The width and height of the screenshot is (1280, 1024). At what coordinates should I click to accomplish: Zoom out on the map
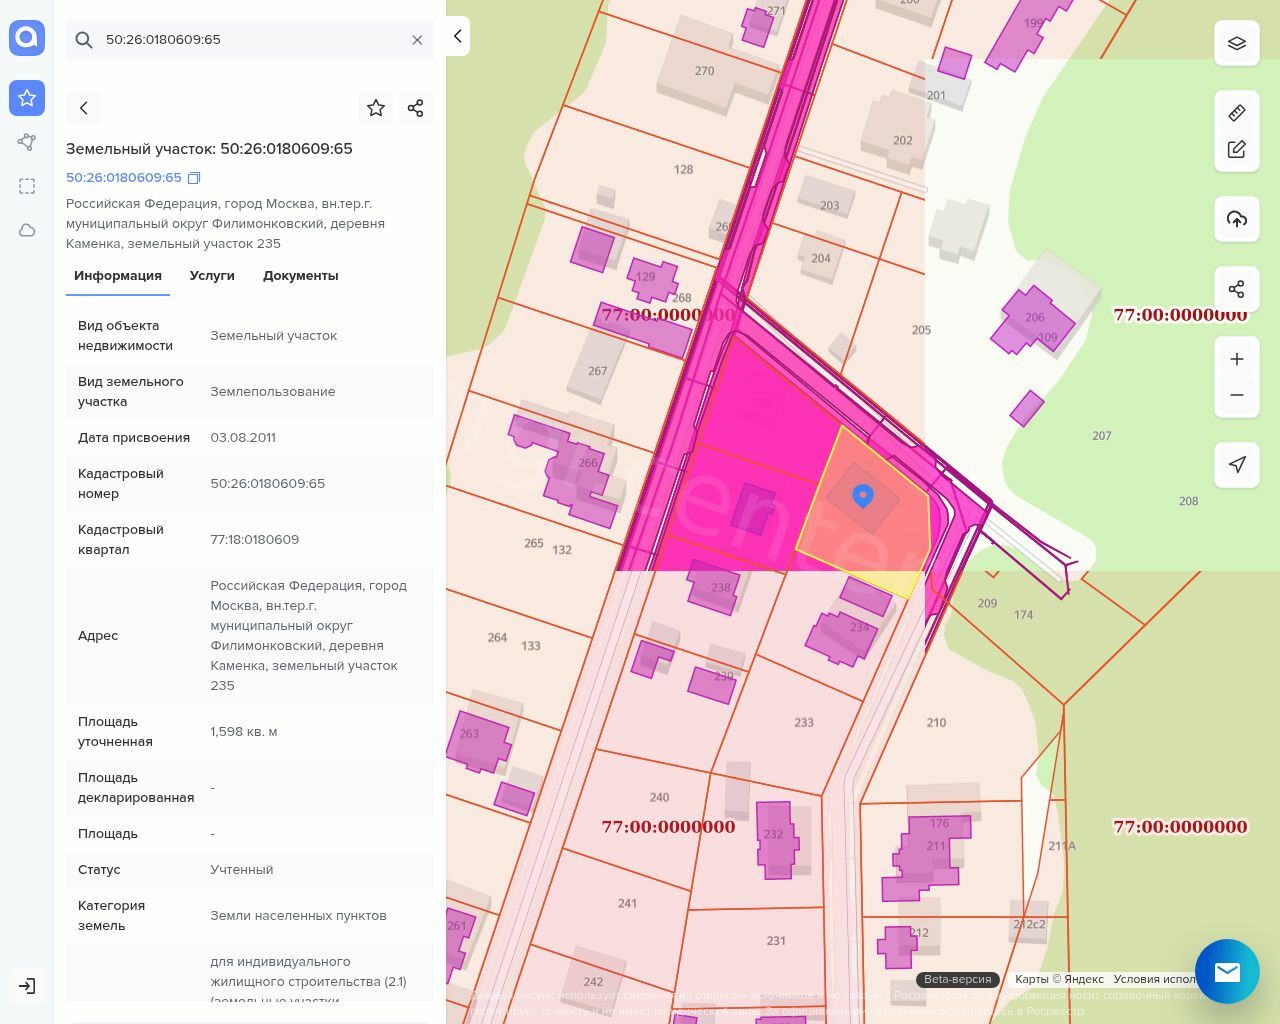click(1237, 395)
